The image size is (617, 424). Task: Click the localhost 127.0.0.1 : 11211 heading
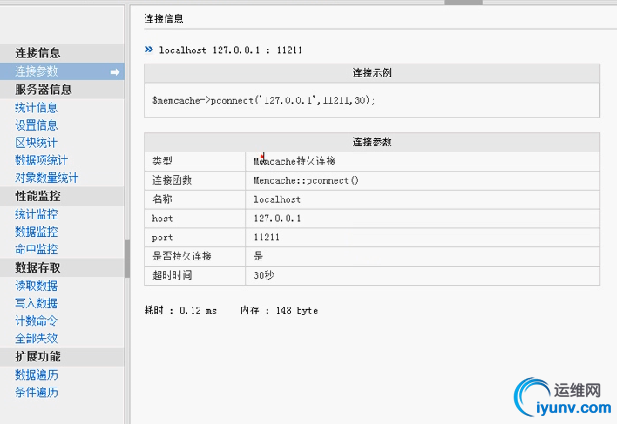[x=231, y=50]
